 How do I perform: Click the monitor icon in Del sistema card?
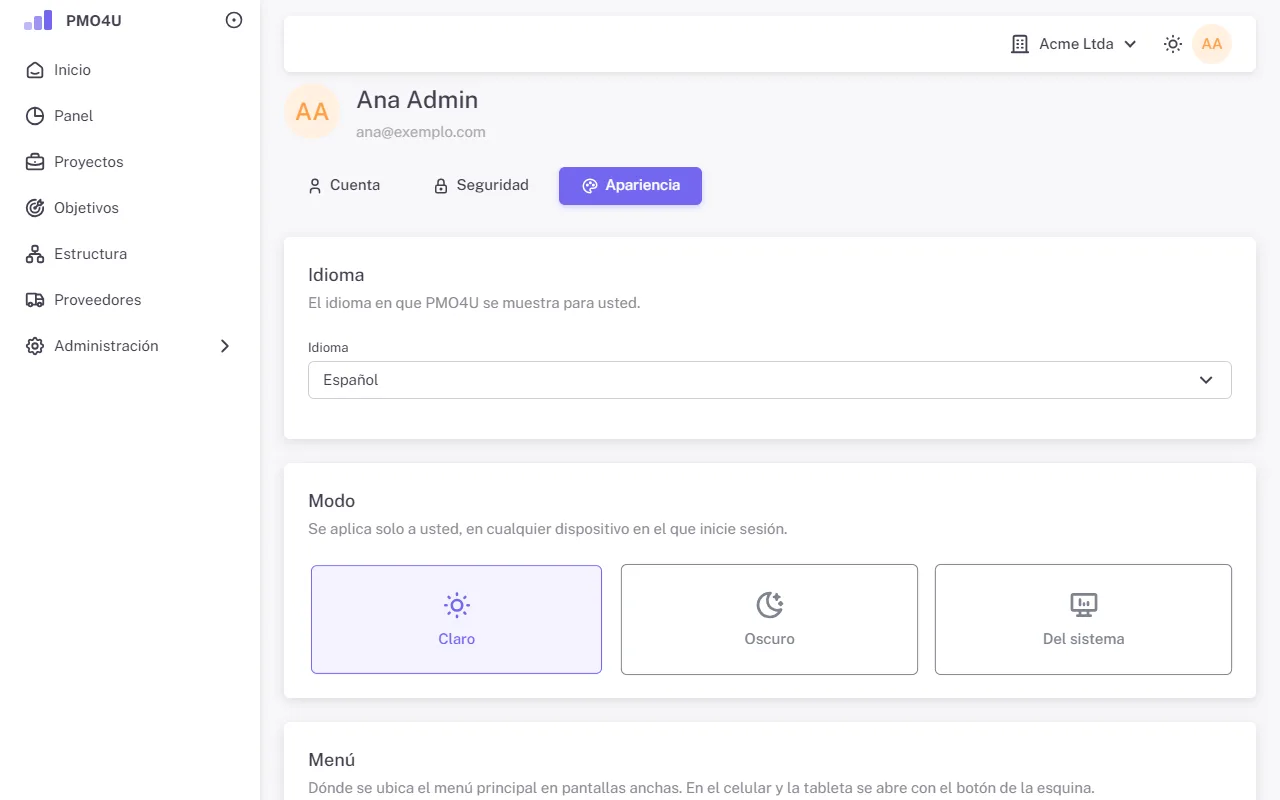[x=1084, y=605]
